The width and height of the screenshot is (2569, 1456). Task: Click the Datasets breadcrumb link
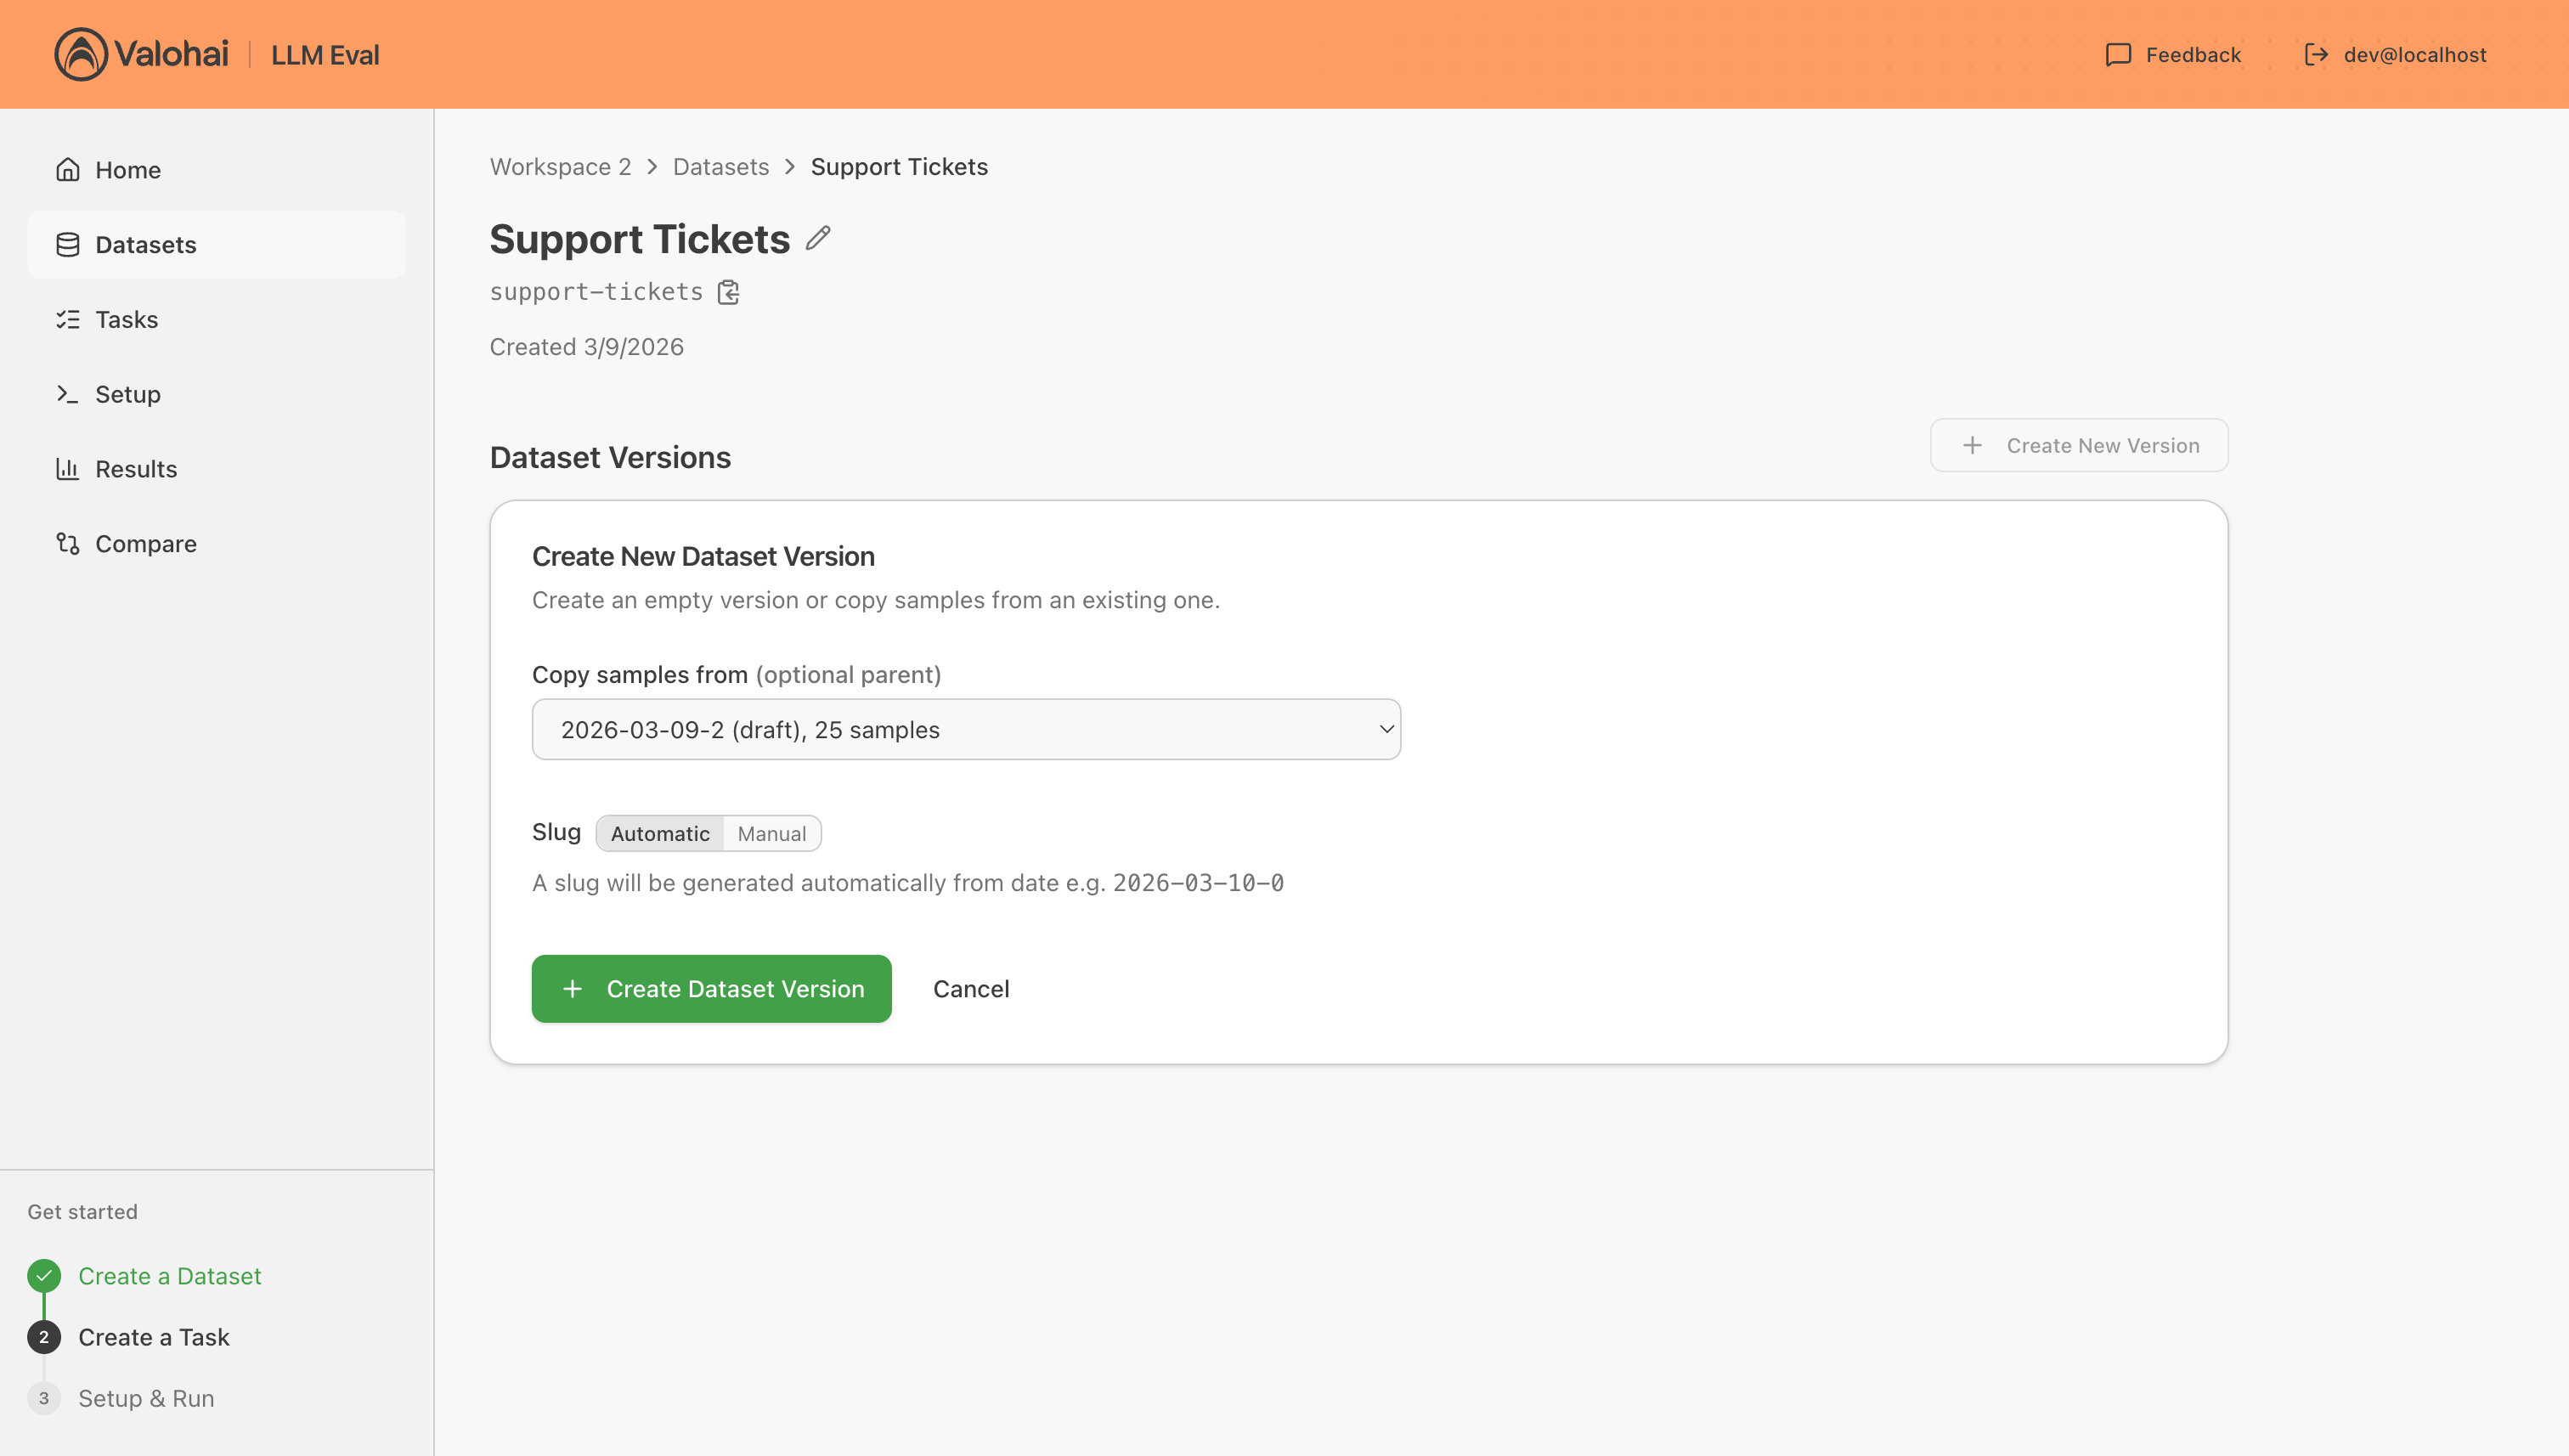[x=720, y=167]
